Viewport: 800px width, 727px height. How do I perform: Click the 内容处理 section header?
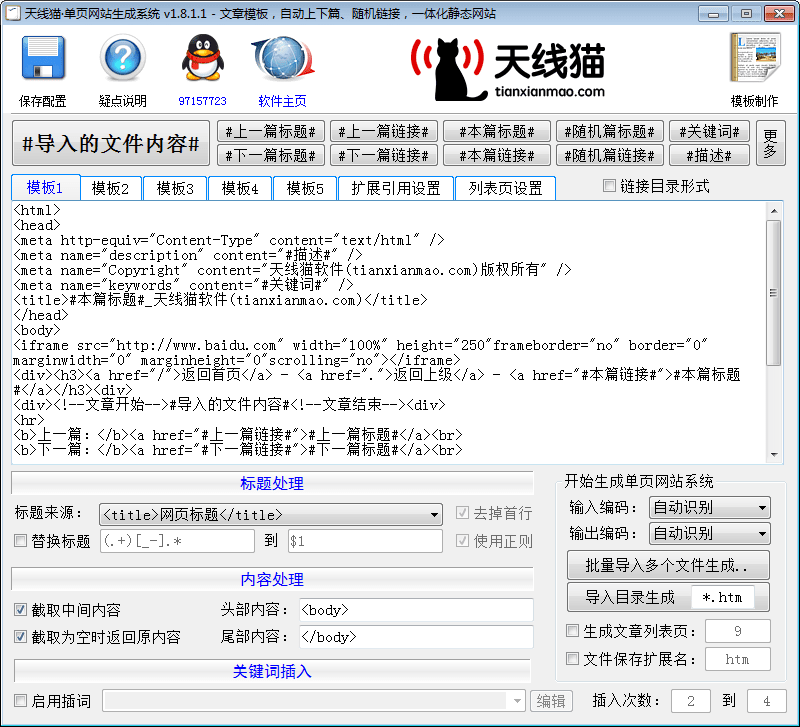coord(272,579)
